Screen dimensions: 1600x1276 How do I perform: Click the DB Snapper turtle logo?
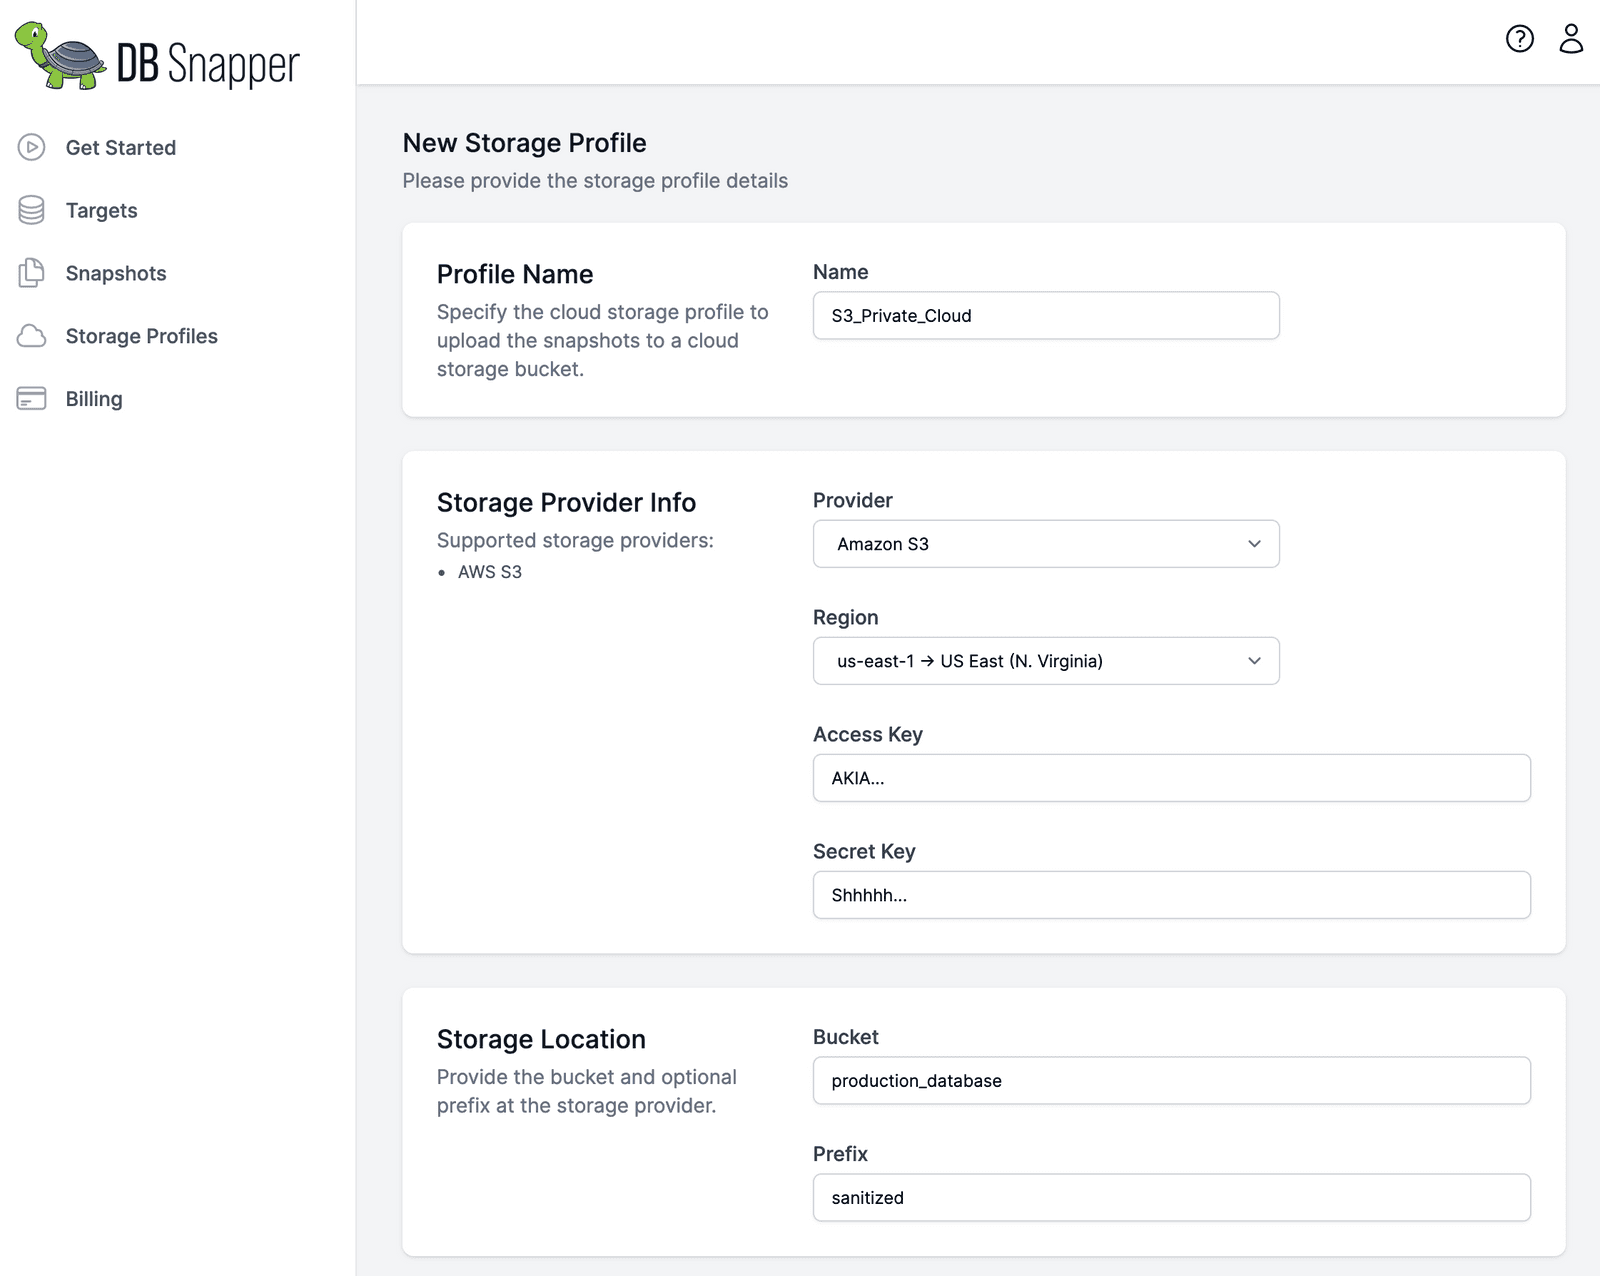(60, 56)
